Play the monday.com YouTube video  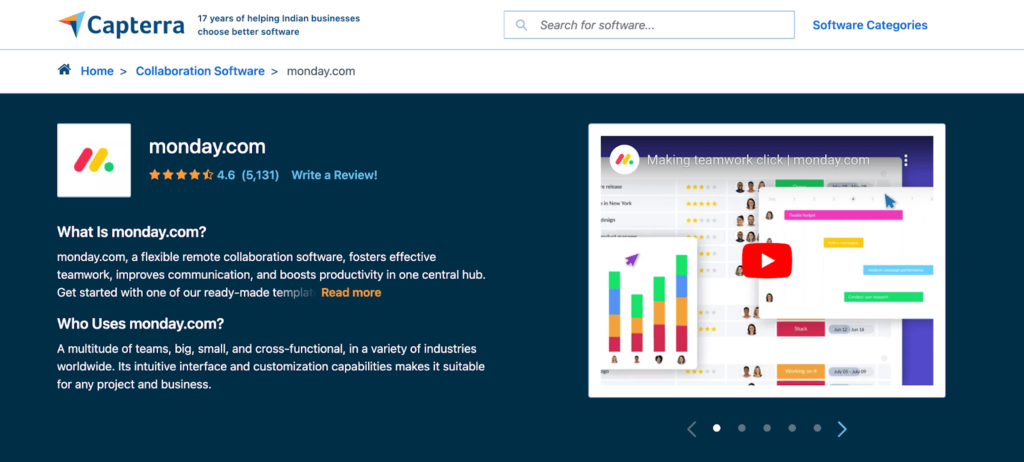coord(767,260)
